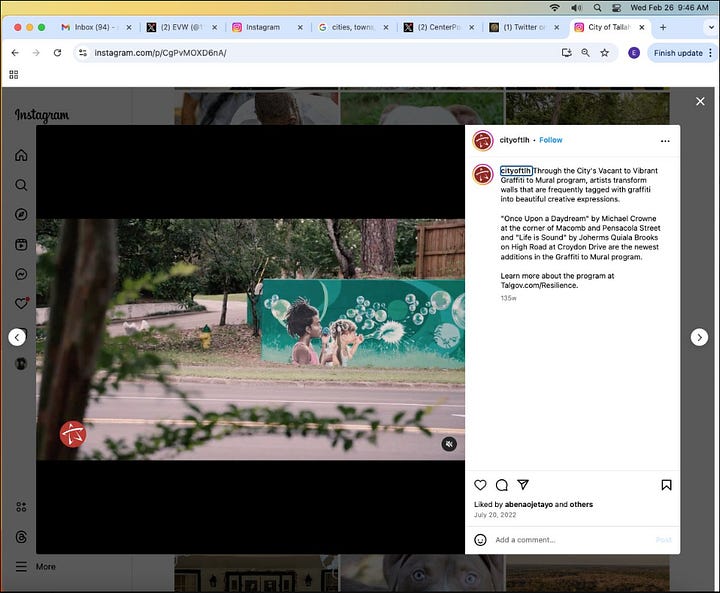Reload the current page
The height and width of the screenshot is (593, 720).
(57, 53)
